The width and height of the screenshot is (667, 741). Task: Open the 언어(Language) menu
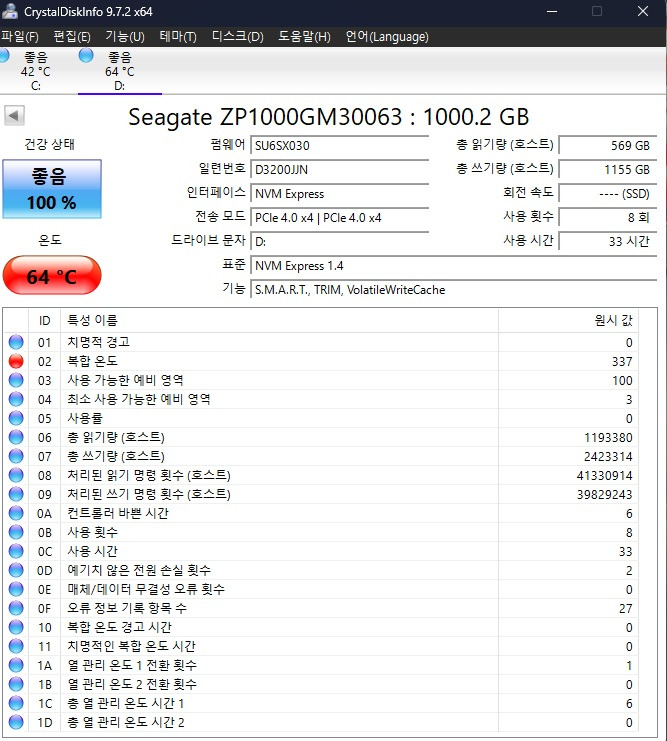[x=387, y=36]
